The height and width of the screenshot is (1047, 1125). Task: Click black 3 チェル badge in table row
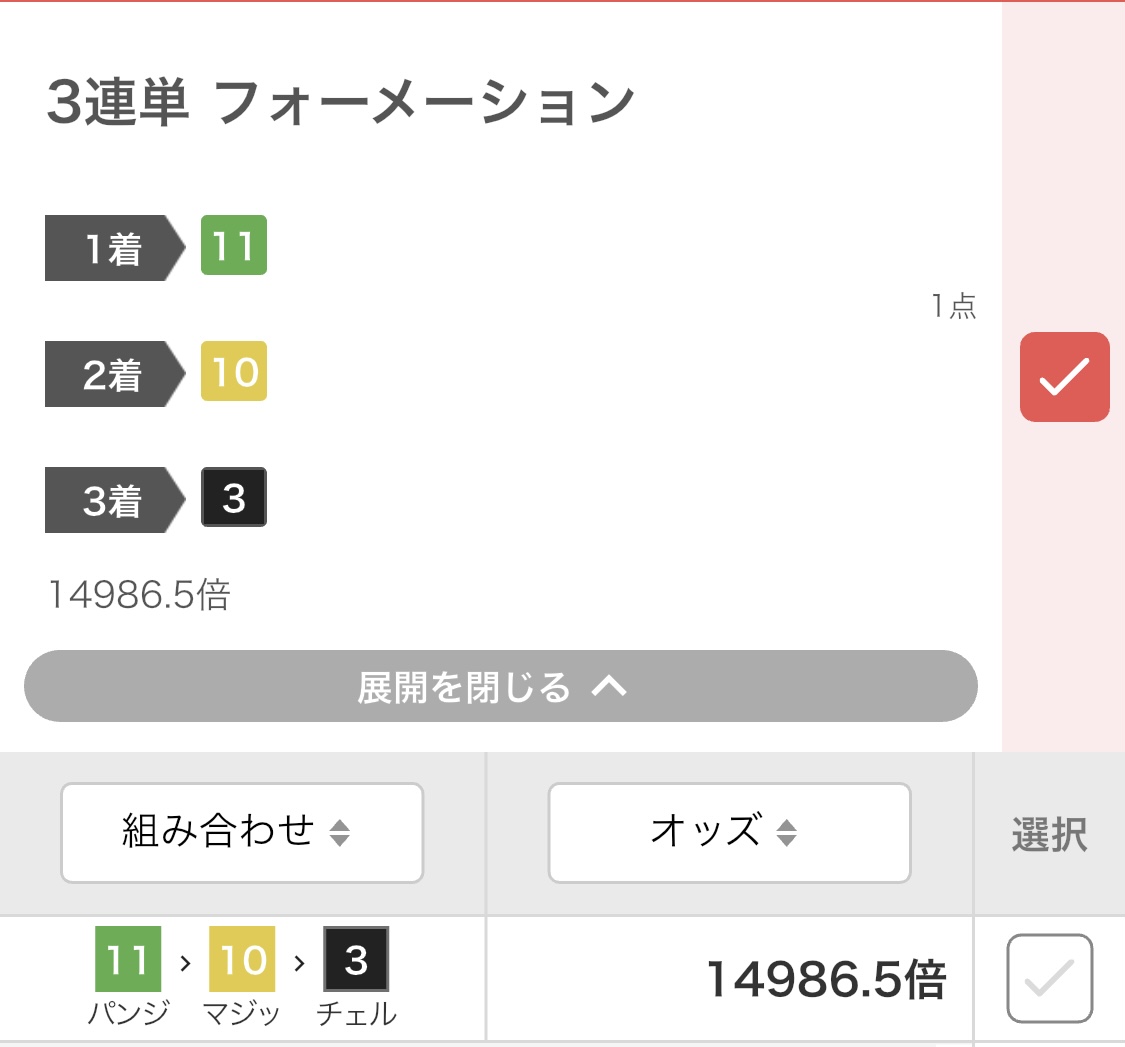coord(356,960)
